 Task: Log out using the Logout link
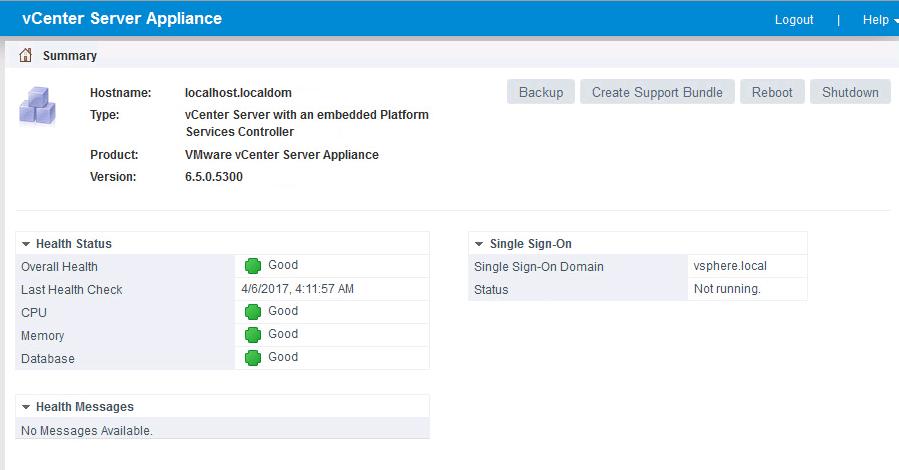(x=794, y=20)
